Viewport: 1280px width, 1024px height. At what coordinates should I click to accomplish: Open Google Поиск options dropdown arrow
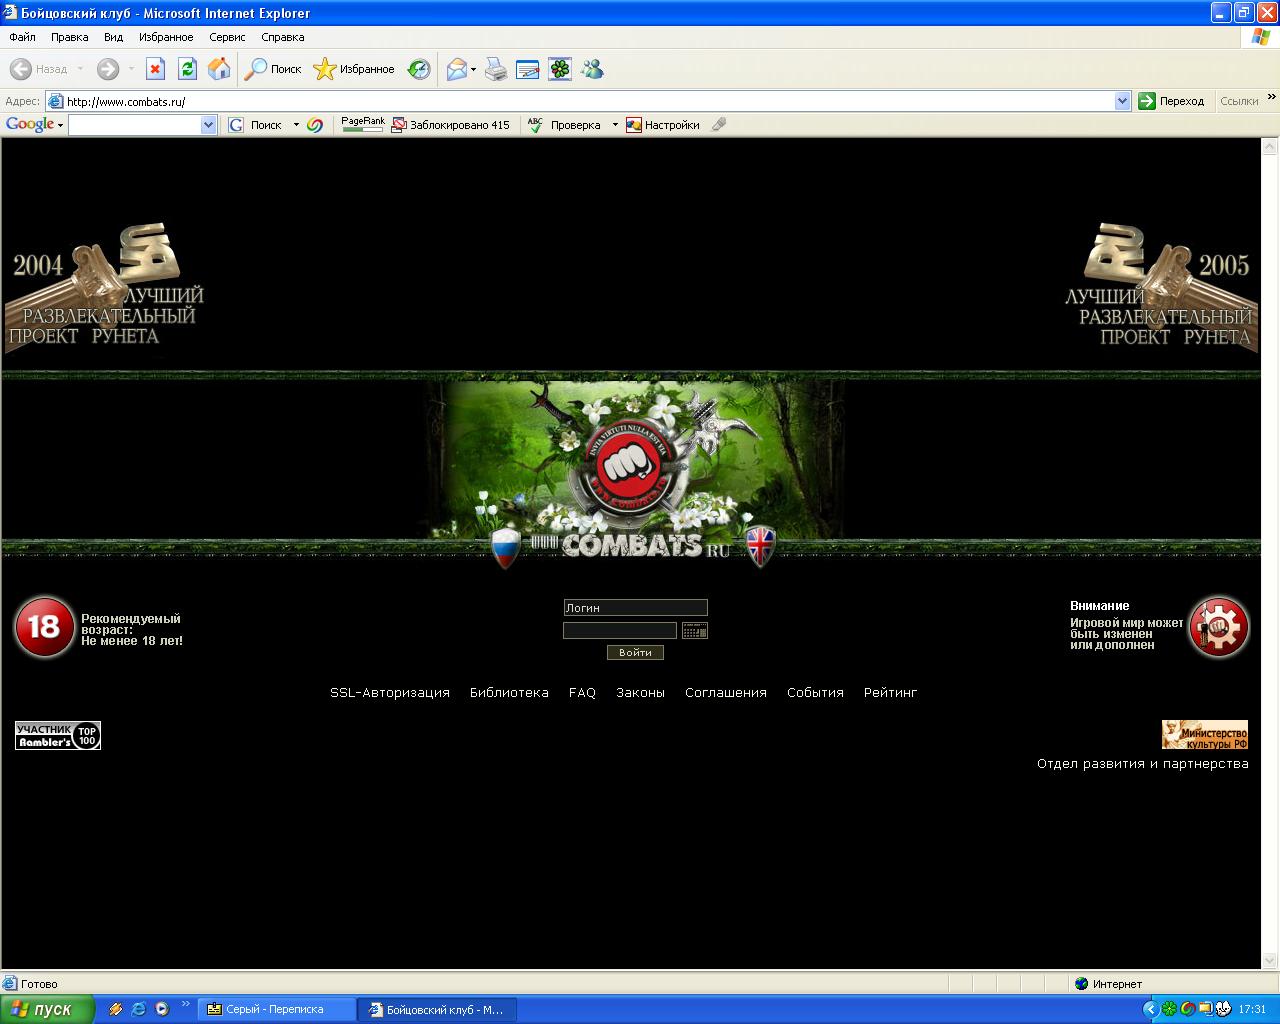[x=296, y=125]
